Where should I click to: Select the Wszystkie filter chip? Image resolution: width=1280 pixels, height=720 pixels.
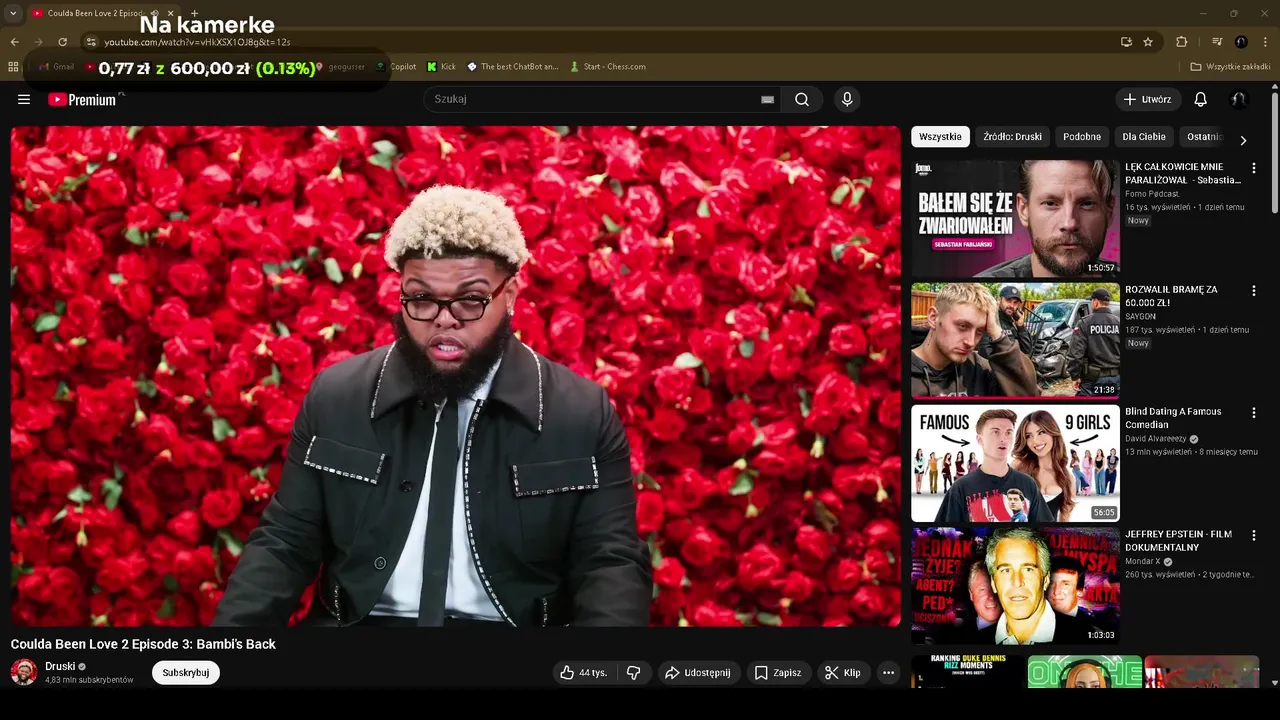(940, 137)
